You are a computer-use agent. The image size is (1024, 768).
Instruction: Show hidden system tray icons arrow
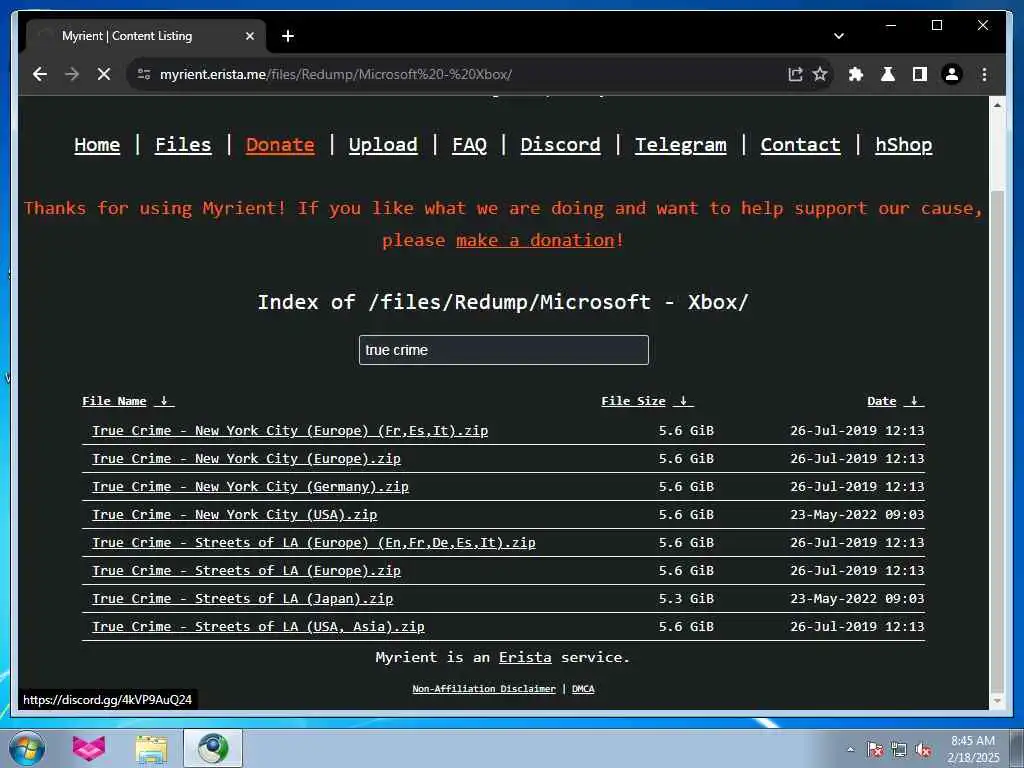pyautogui.click(x=850, y=750)
